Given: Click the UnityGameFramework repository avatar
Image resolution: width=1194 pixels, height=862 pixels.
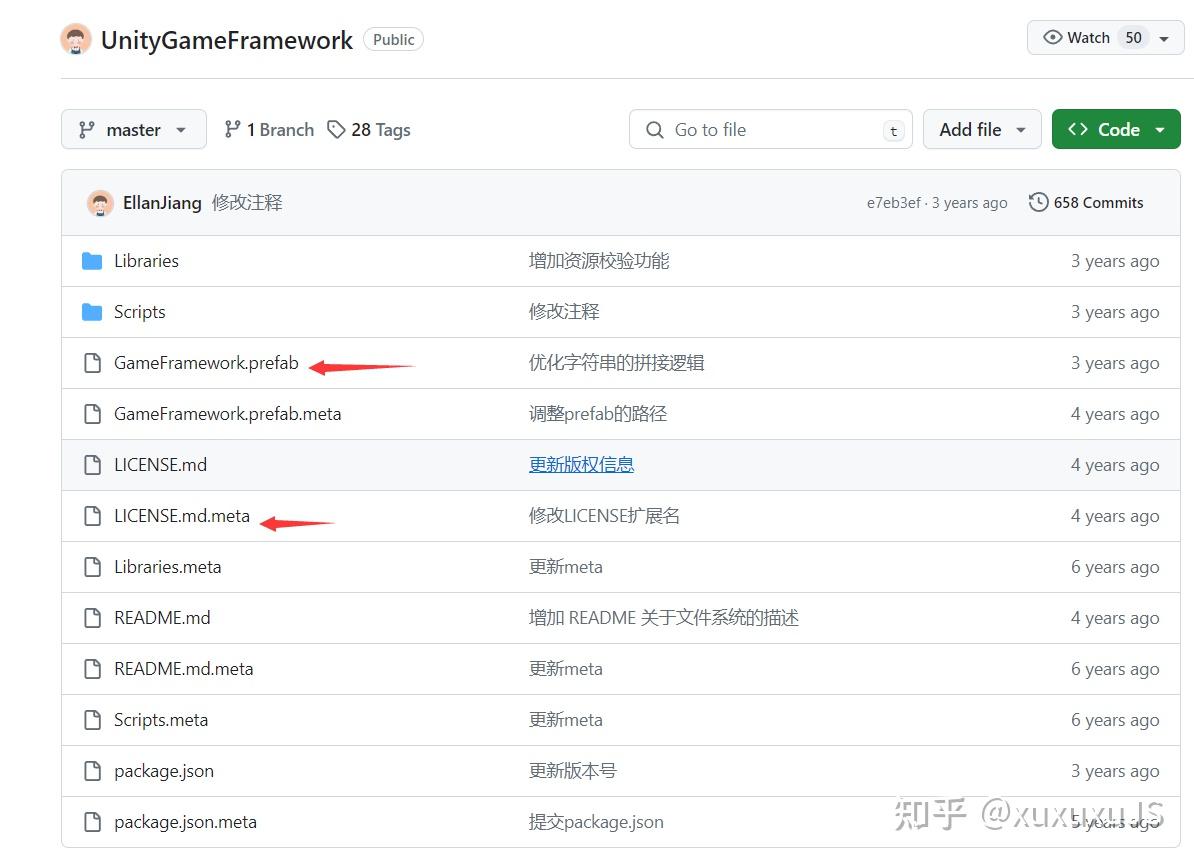Looking at the screenshot, I should pyautogui.click(x=76, y=39).
